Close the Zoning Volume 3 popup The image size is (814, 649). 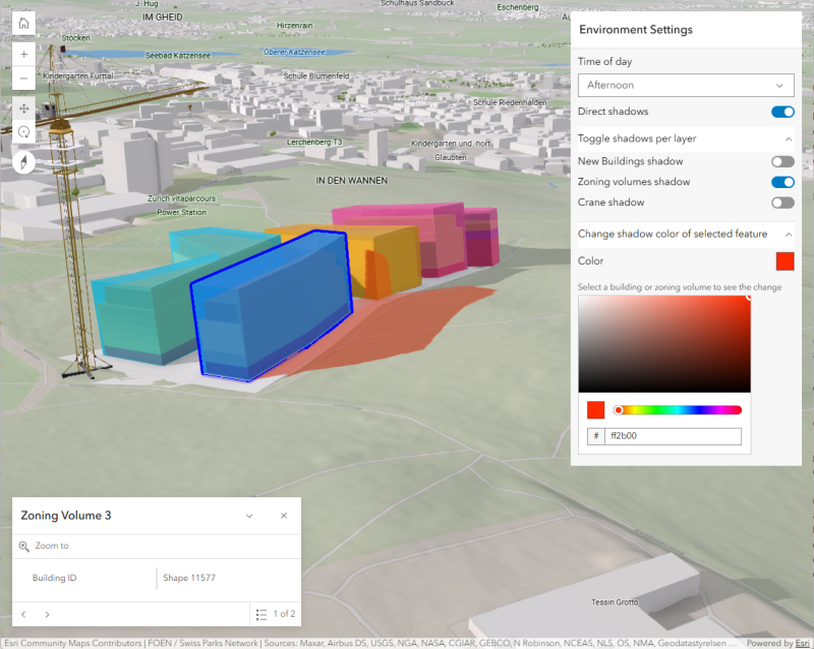click(x=284, y=516)
